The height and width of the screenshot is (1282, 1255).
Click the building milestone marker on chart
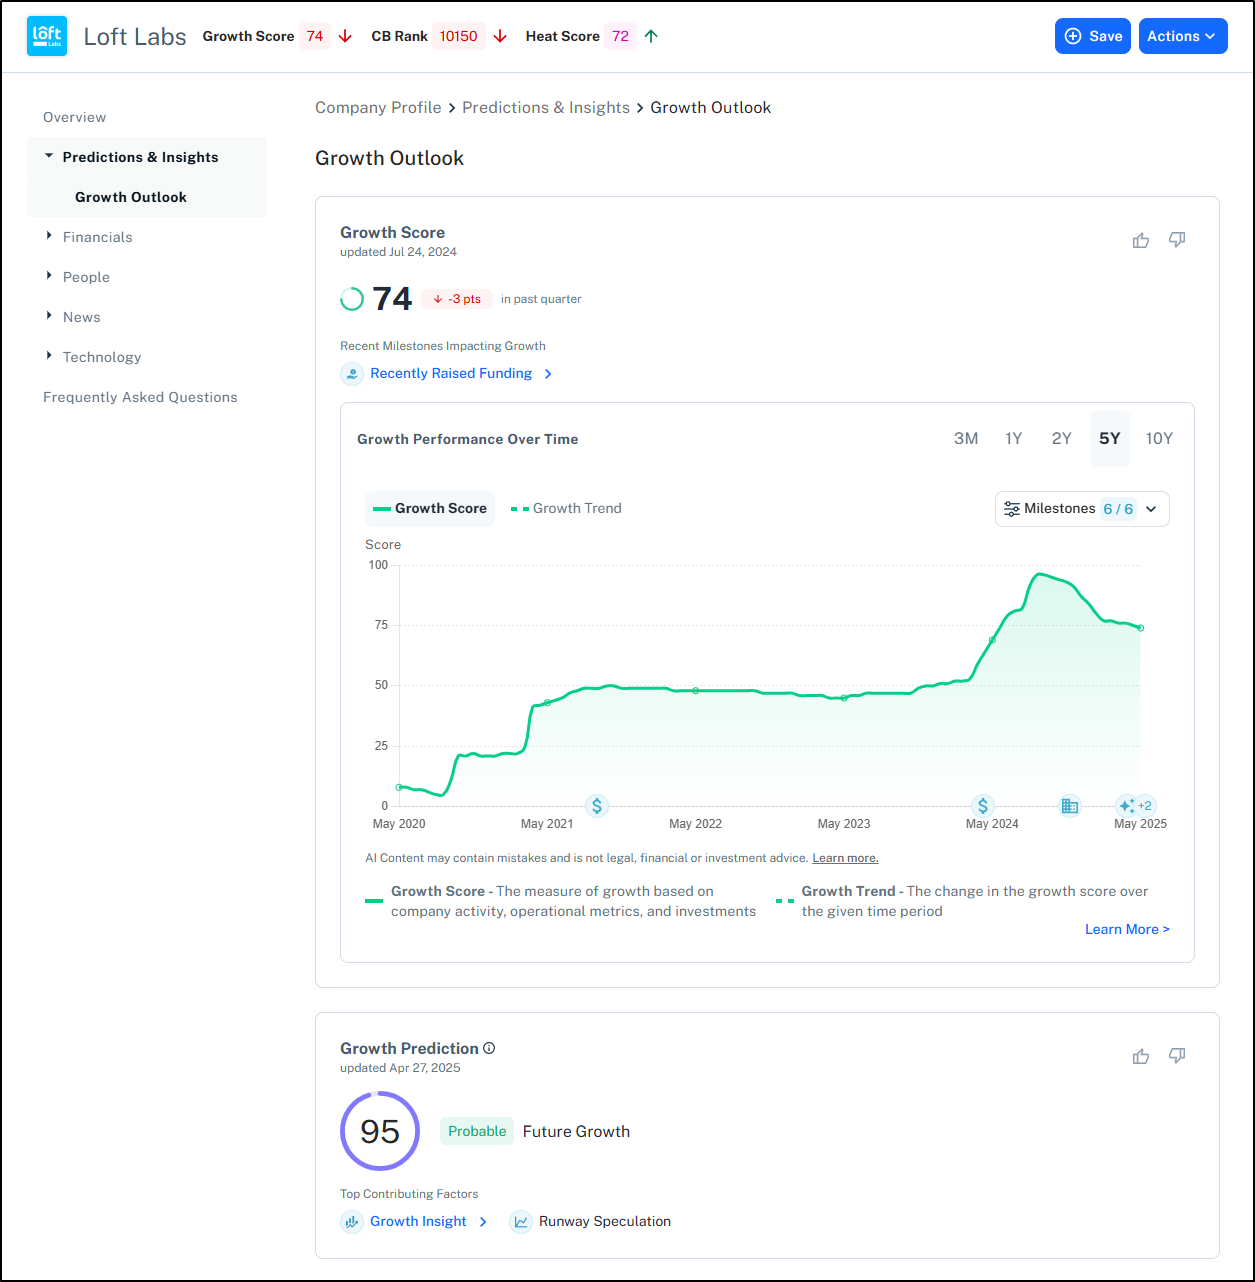tap(1070, 805)
